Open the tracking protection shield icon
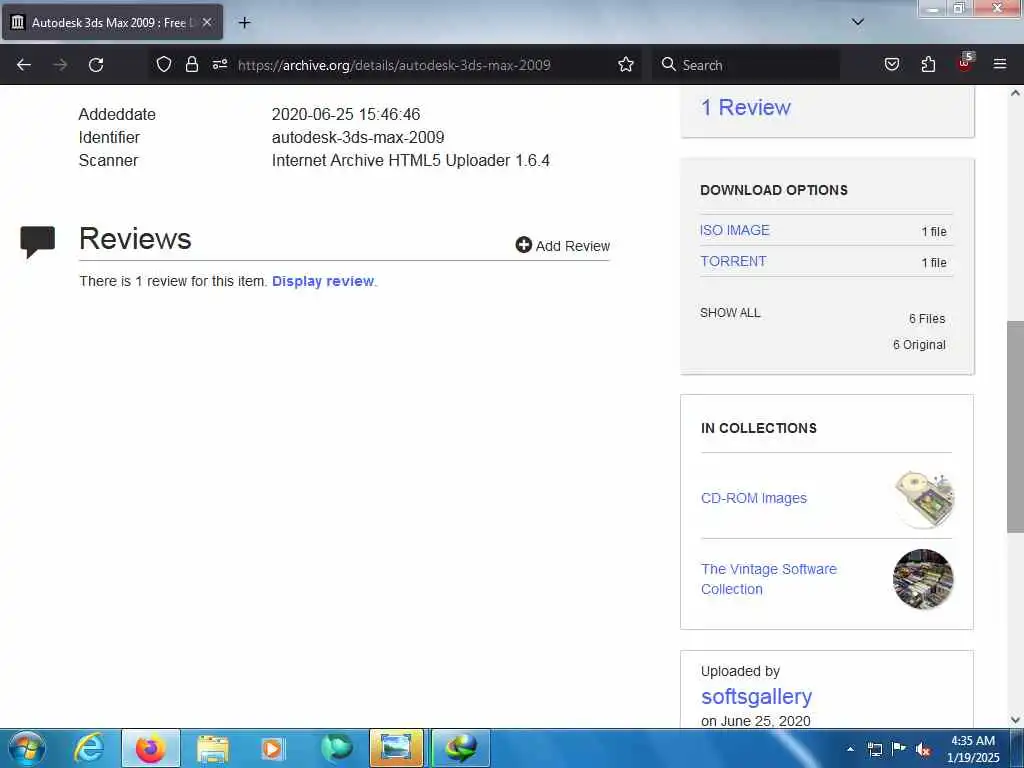This screenshot has height=768, width=1024. [x=164, y=64]
